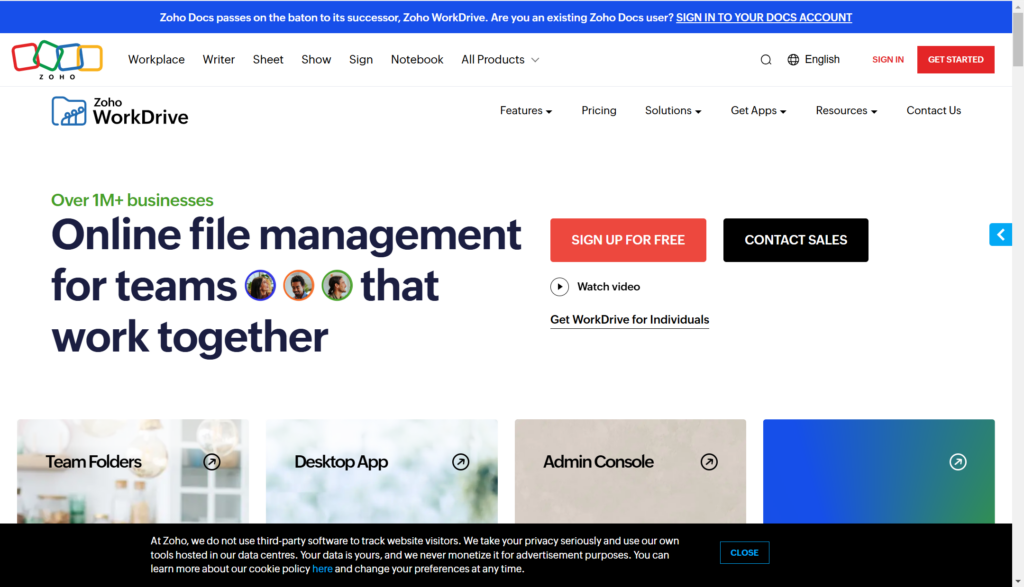Open the arrow icon on Admin Console card
The height and width of the screenshot is (587, 1024).
[709, 462]
